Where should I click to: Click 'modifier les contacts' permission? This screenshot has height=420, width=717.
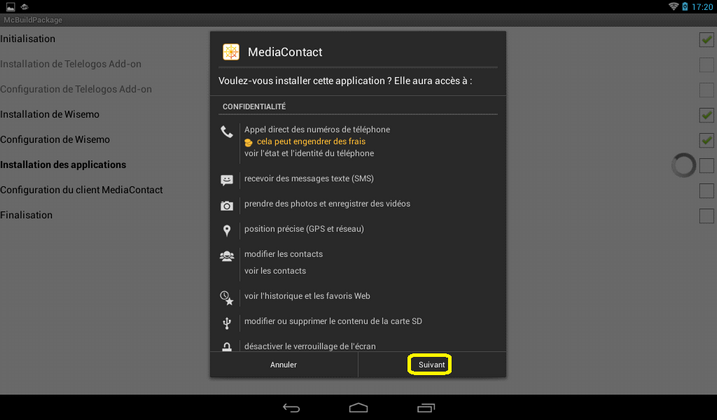[284, 254]
